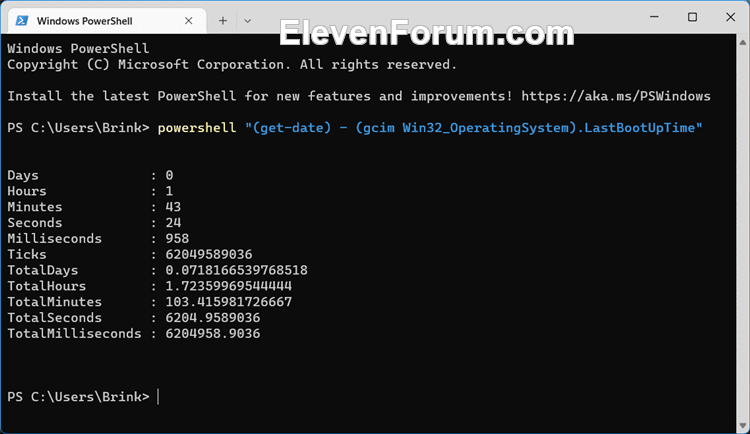Minimize the terminal window
The width and height of the screenshot is (750, 434).
point(654,17)
